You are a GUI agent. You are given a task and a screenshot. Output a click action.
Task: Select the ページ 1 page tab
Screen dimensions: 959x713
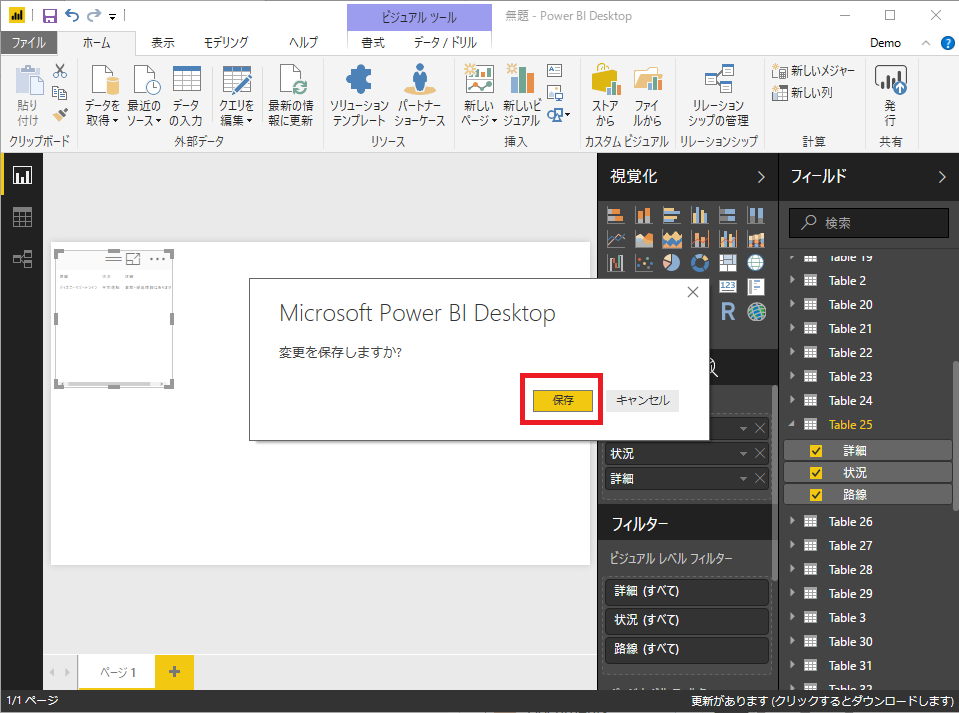(117, 672)
